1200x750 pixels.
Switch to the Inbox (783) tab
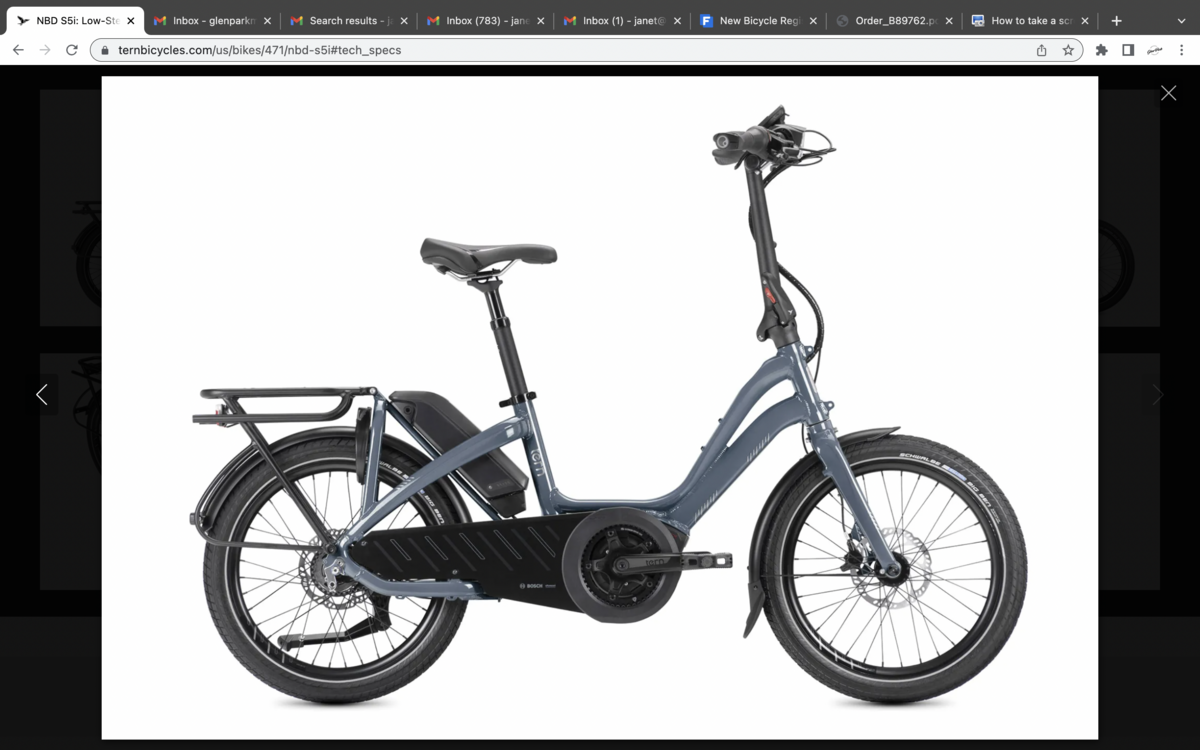480,19
